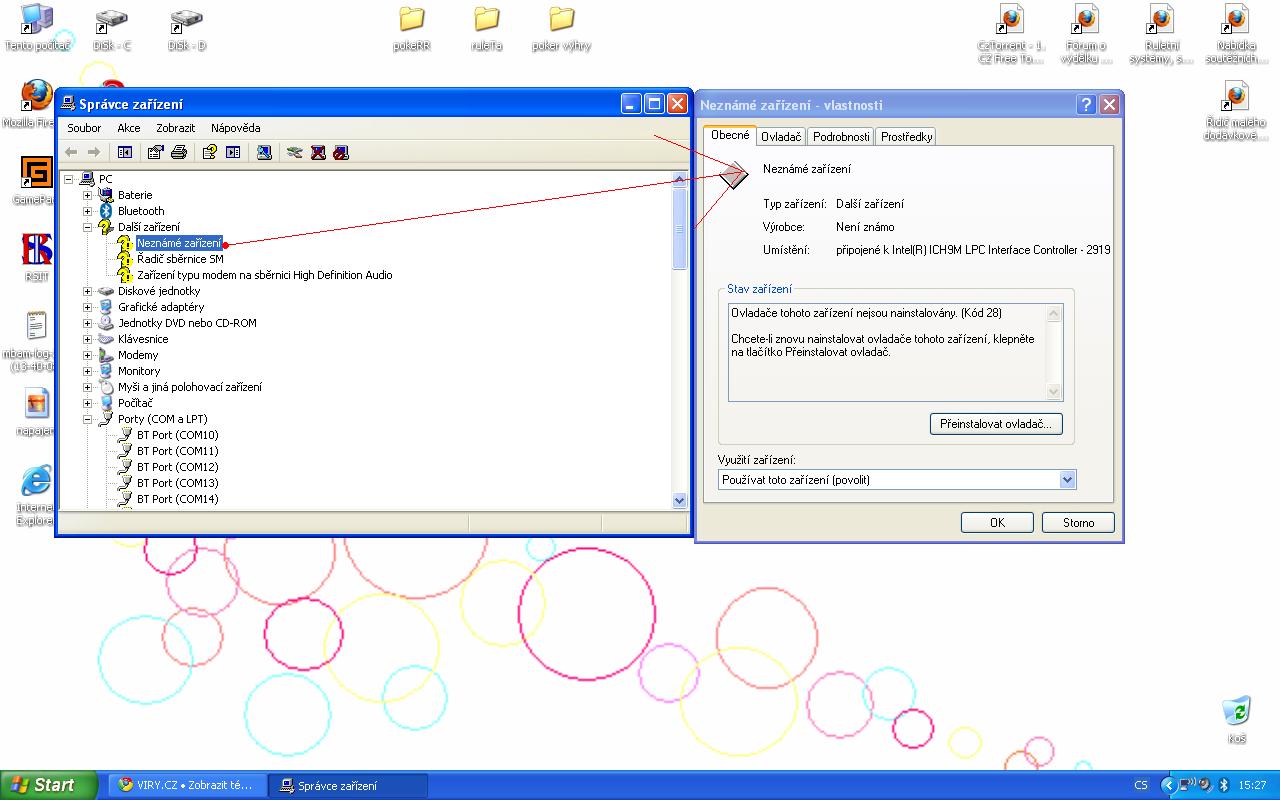Screen dimensions: 1280x800
Task: Expand the Bluetooth tree node
Action: 88,211
